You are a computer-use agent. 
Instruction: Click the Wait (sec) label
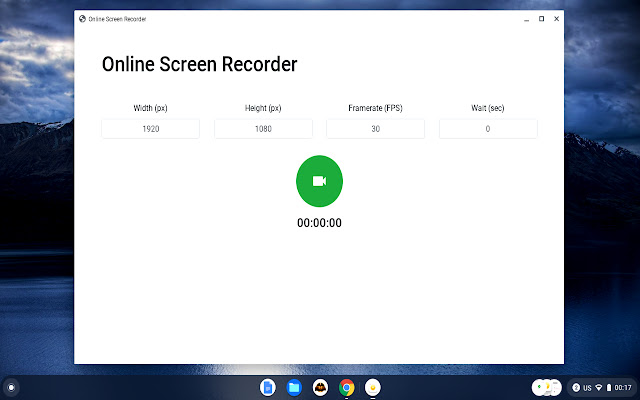click(488, 108)
